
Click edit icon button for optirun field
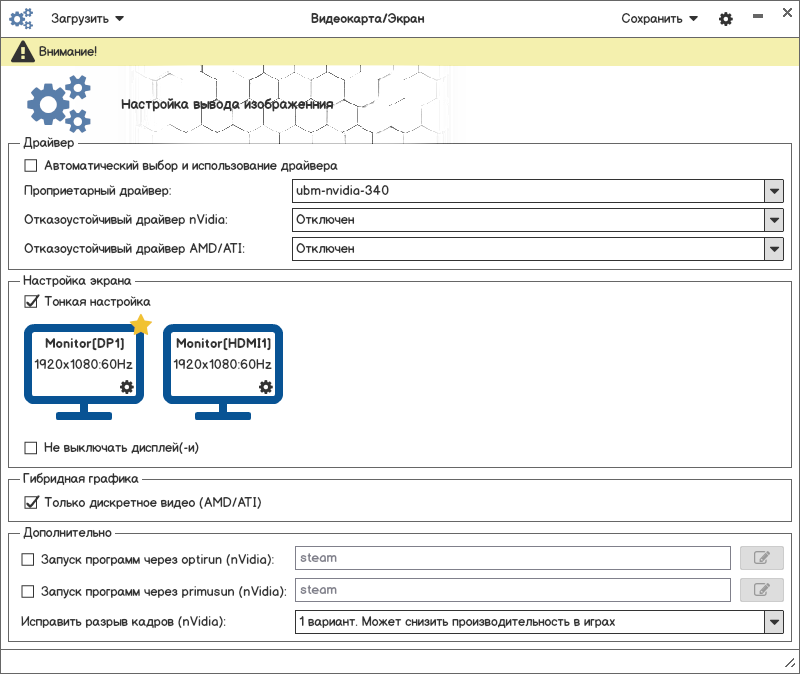(762, 558)
